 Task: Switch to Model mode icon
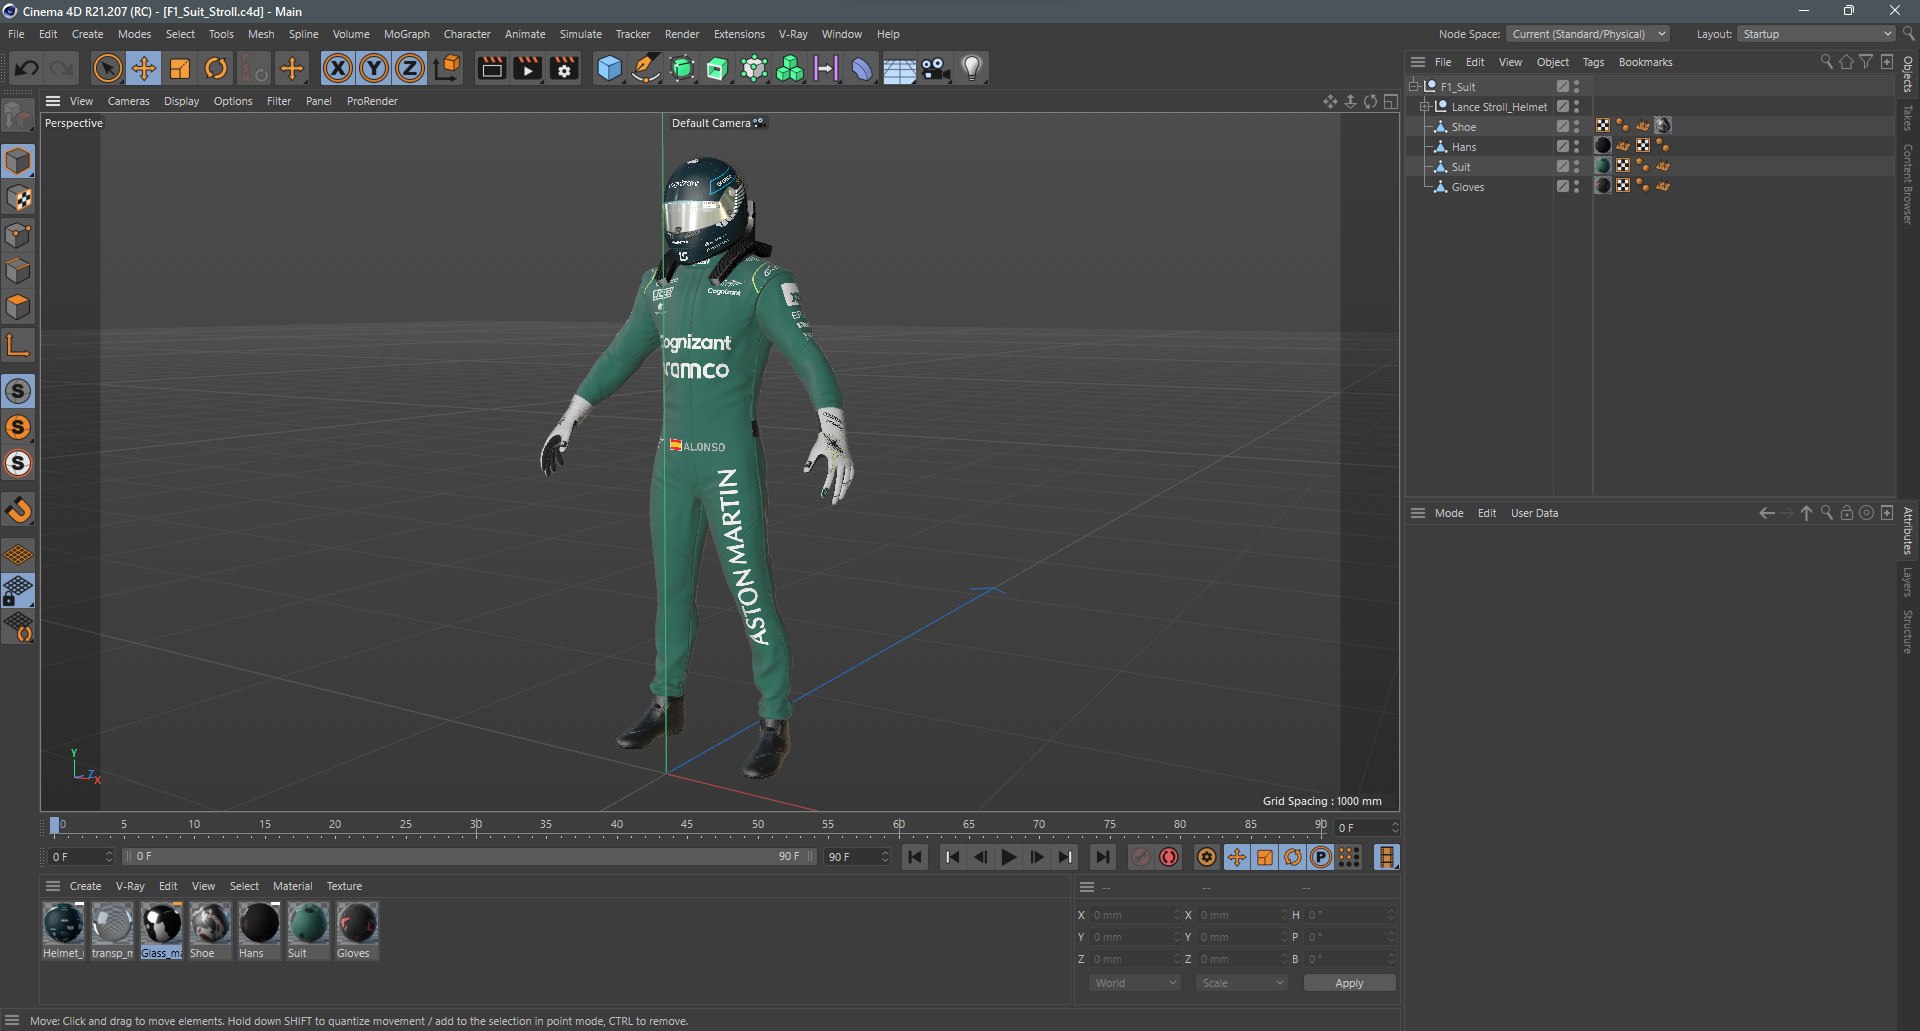coord(19,161)
